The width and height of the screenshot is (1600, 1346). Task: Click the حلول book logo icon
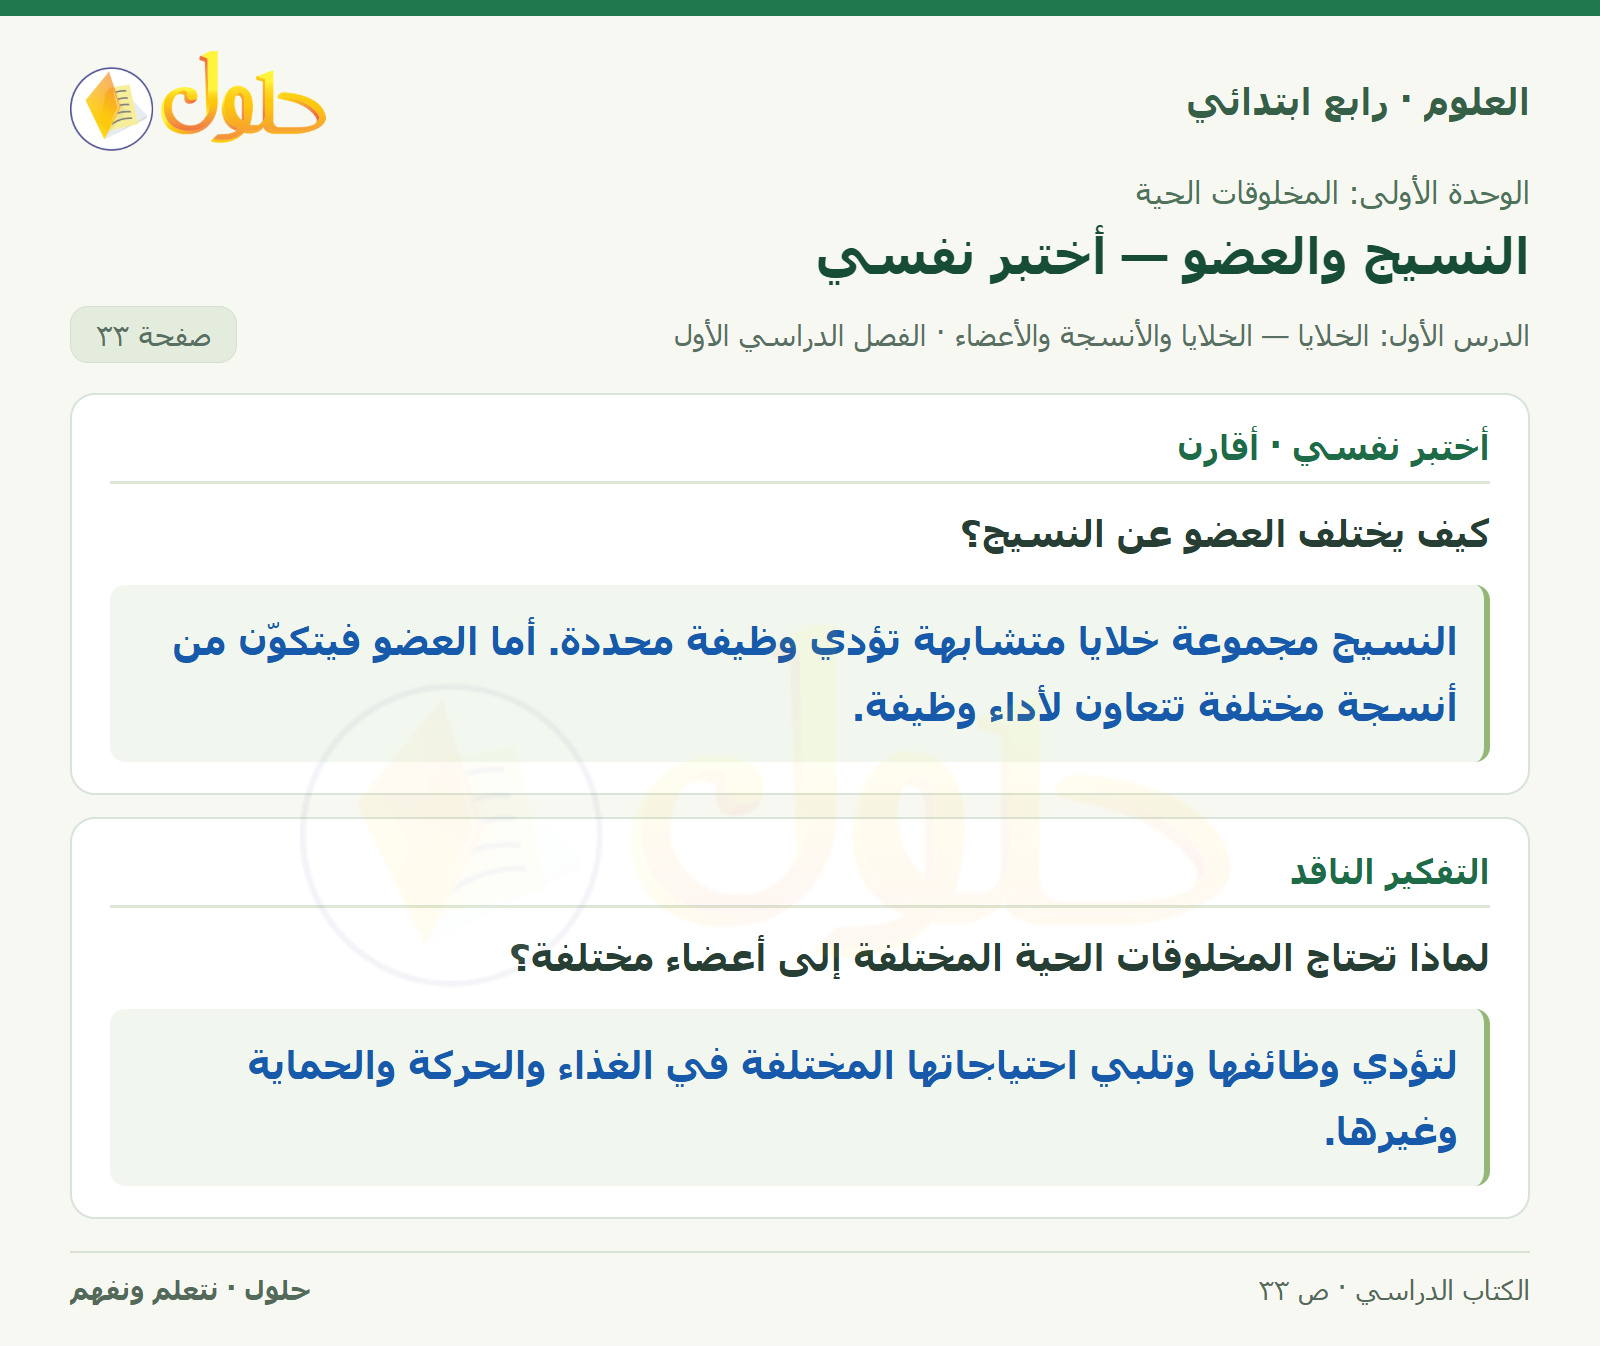point(111,109)
